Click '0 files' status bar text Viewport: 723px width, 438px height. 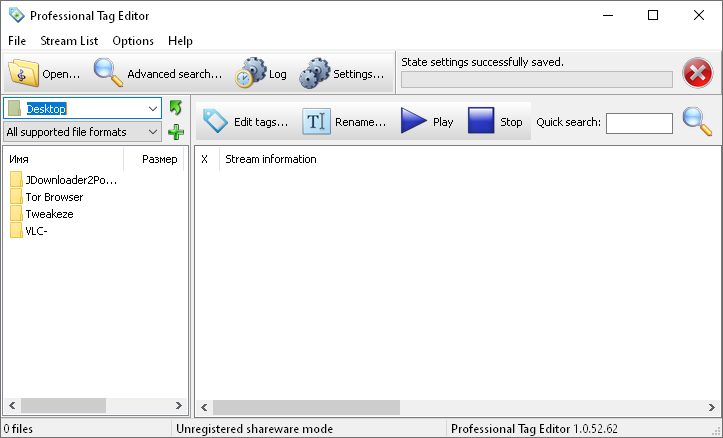pos(18,429)
